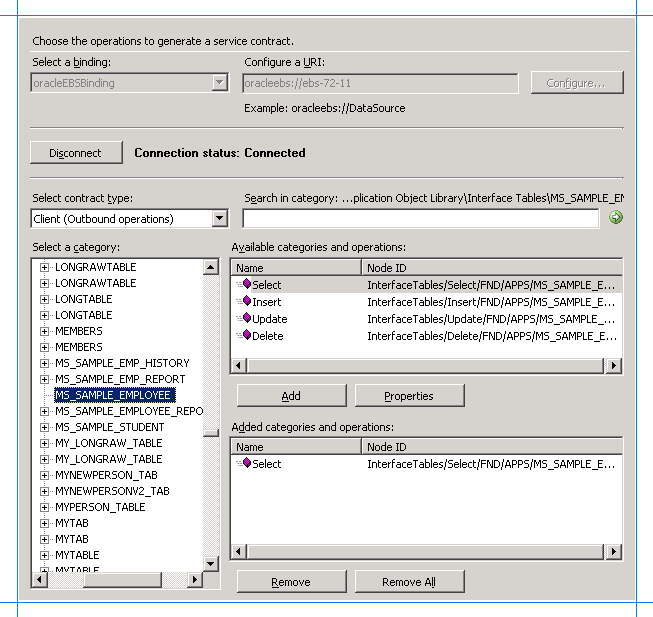Sort by Node ID column in Added operations
653x617 pixels.
492,447
